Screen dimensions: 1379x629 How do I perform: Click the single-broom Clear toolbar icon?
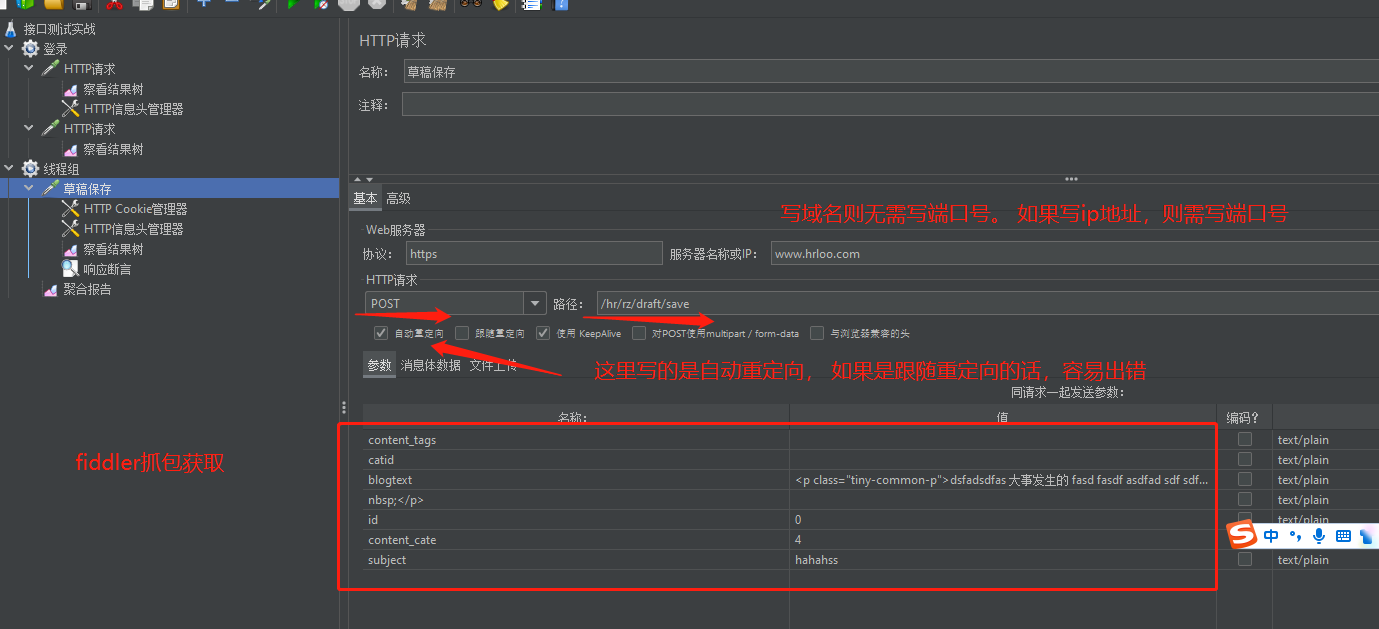[409, 4]
